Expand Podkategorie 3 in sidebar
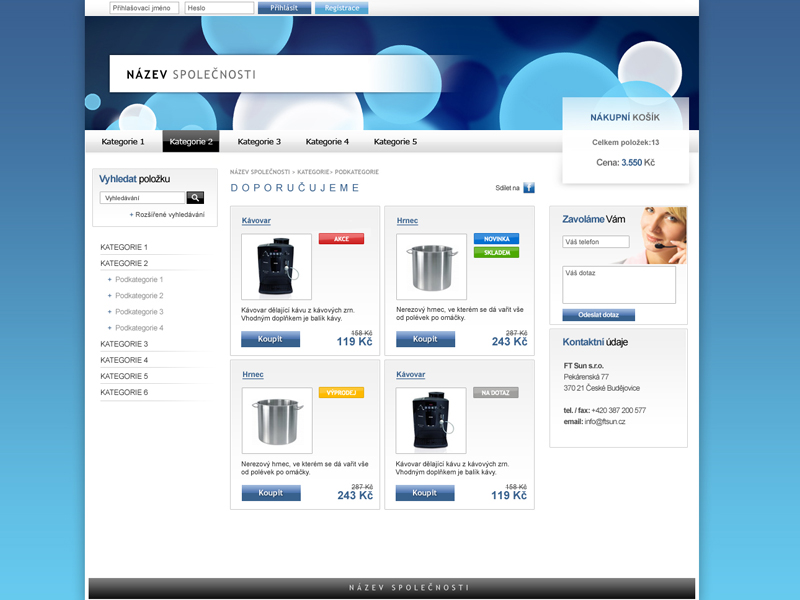 138,312
